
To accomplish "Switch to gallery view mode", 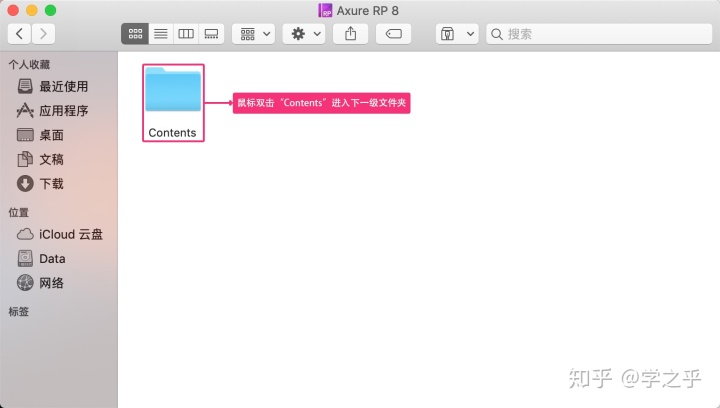I will click(x=211, y=34).
